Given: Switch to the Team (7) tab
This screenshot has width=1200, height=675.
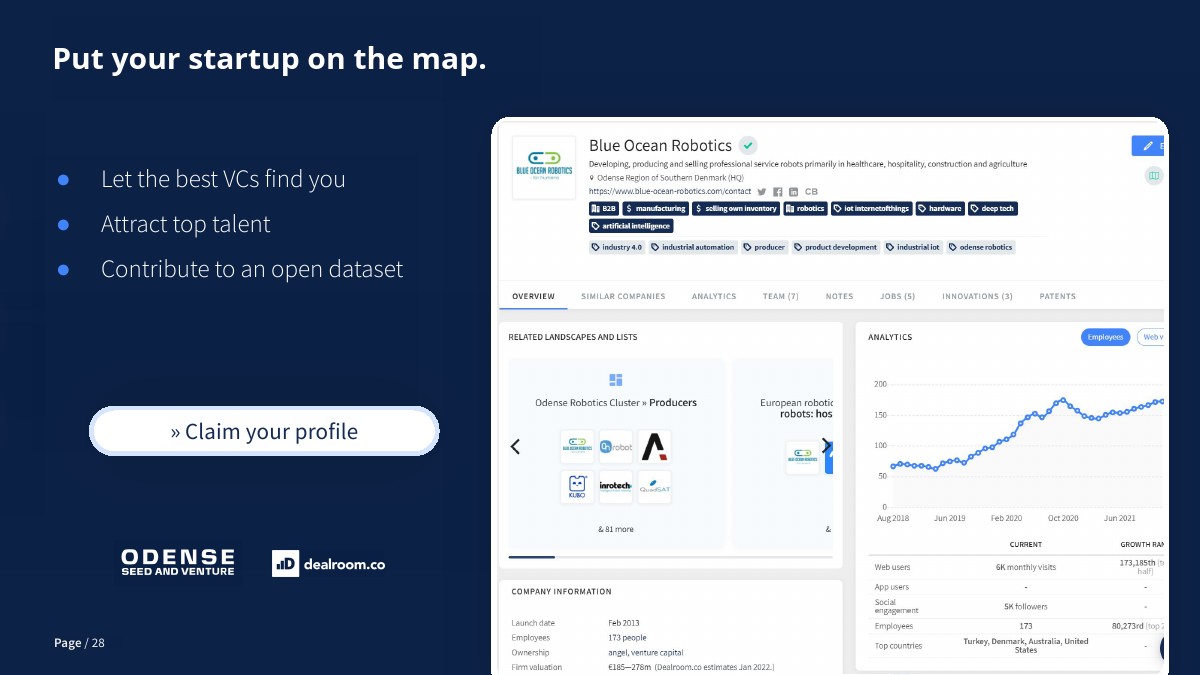Looking at the screenshot, I should [780, 297].
